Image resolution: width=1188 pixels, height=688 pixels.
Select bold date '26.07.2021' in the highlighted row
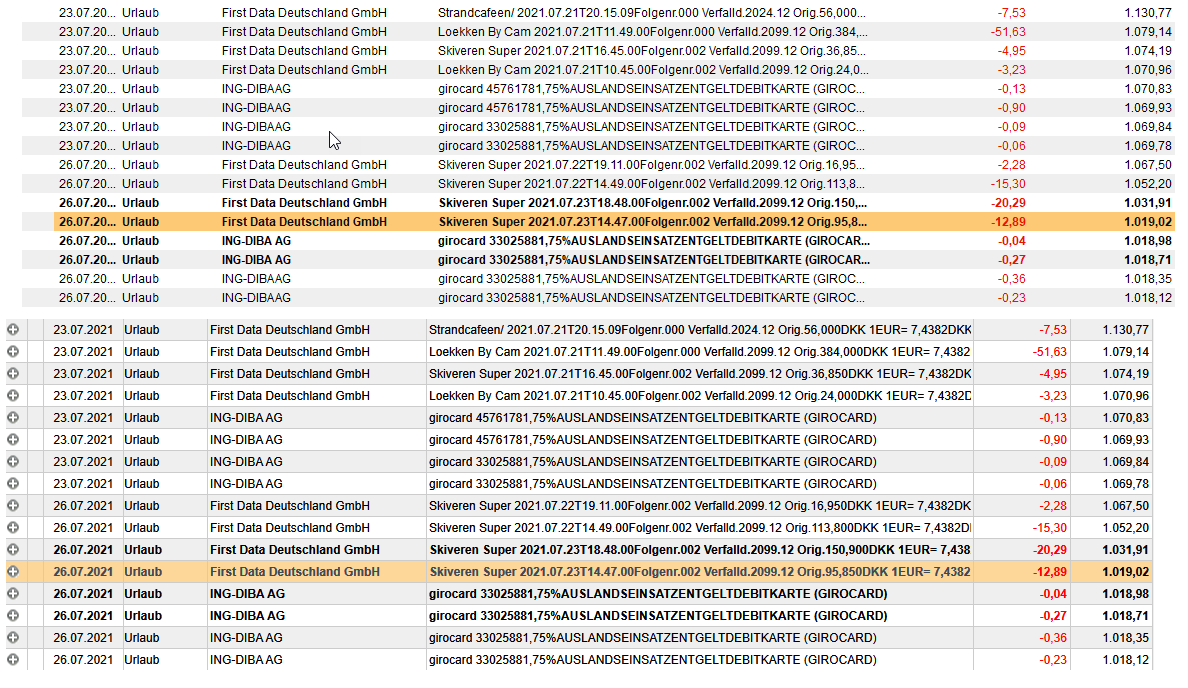83,571
